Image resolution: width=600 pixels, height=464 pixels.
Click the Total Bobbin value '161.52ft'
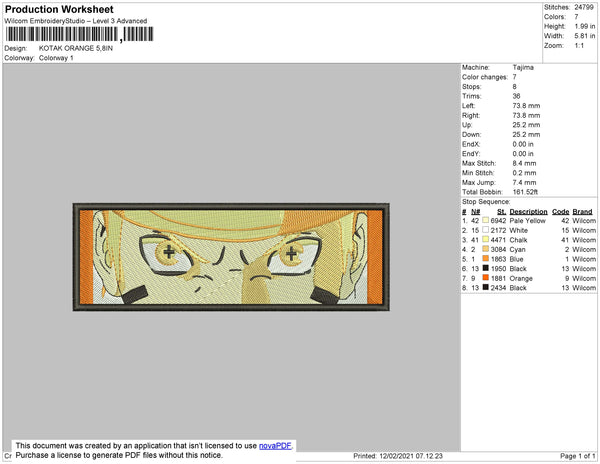coord(525,192)
